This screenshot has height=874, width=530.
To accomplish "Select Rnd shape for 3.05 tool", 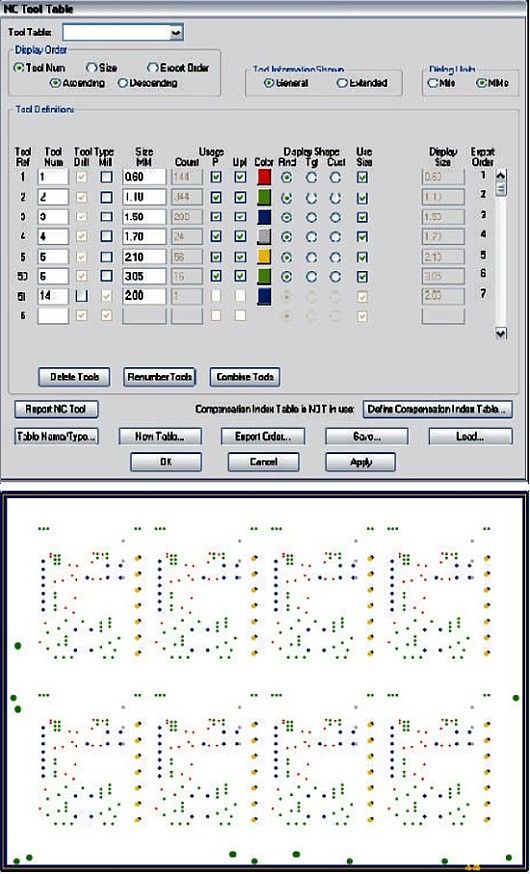I will [x=287, y=276].
